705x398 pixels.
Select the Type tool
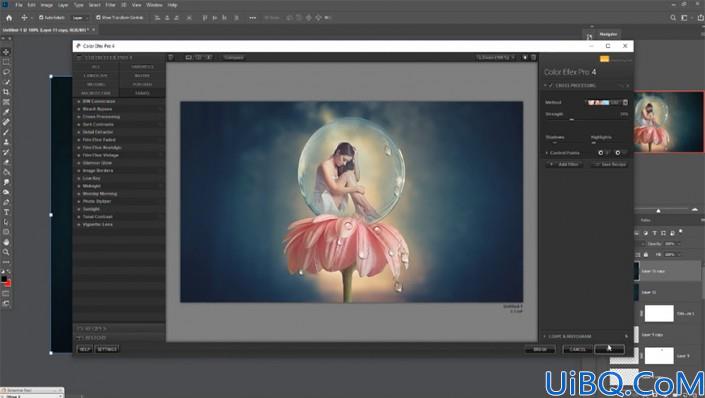[x=6, y=212]
